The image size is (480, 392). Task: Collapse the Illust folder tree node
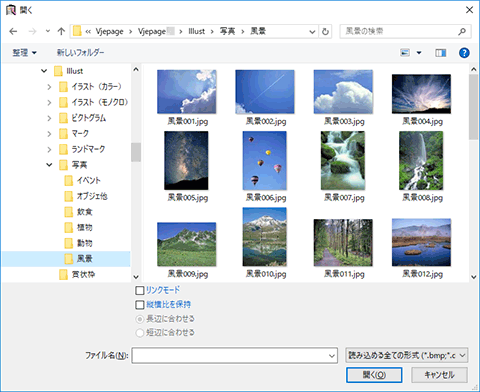(44, 71)
